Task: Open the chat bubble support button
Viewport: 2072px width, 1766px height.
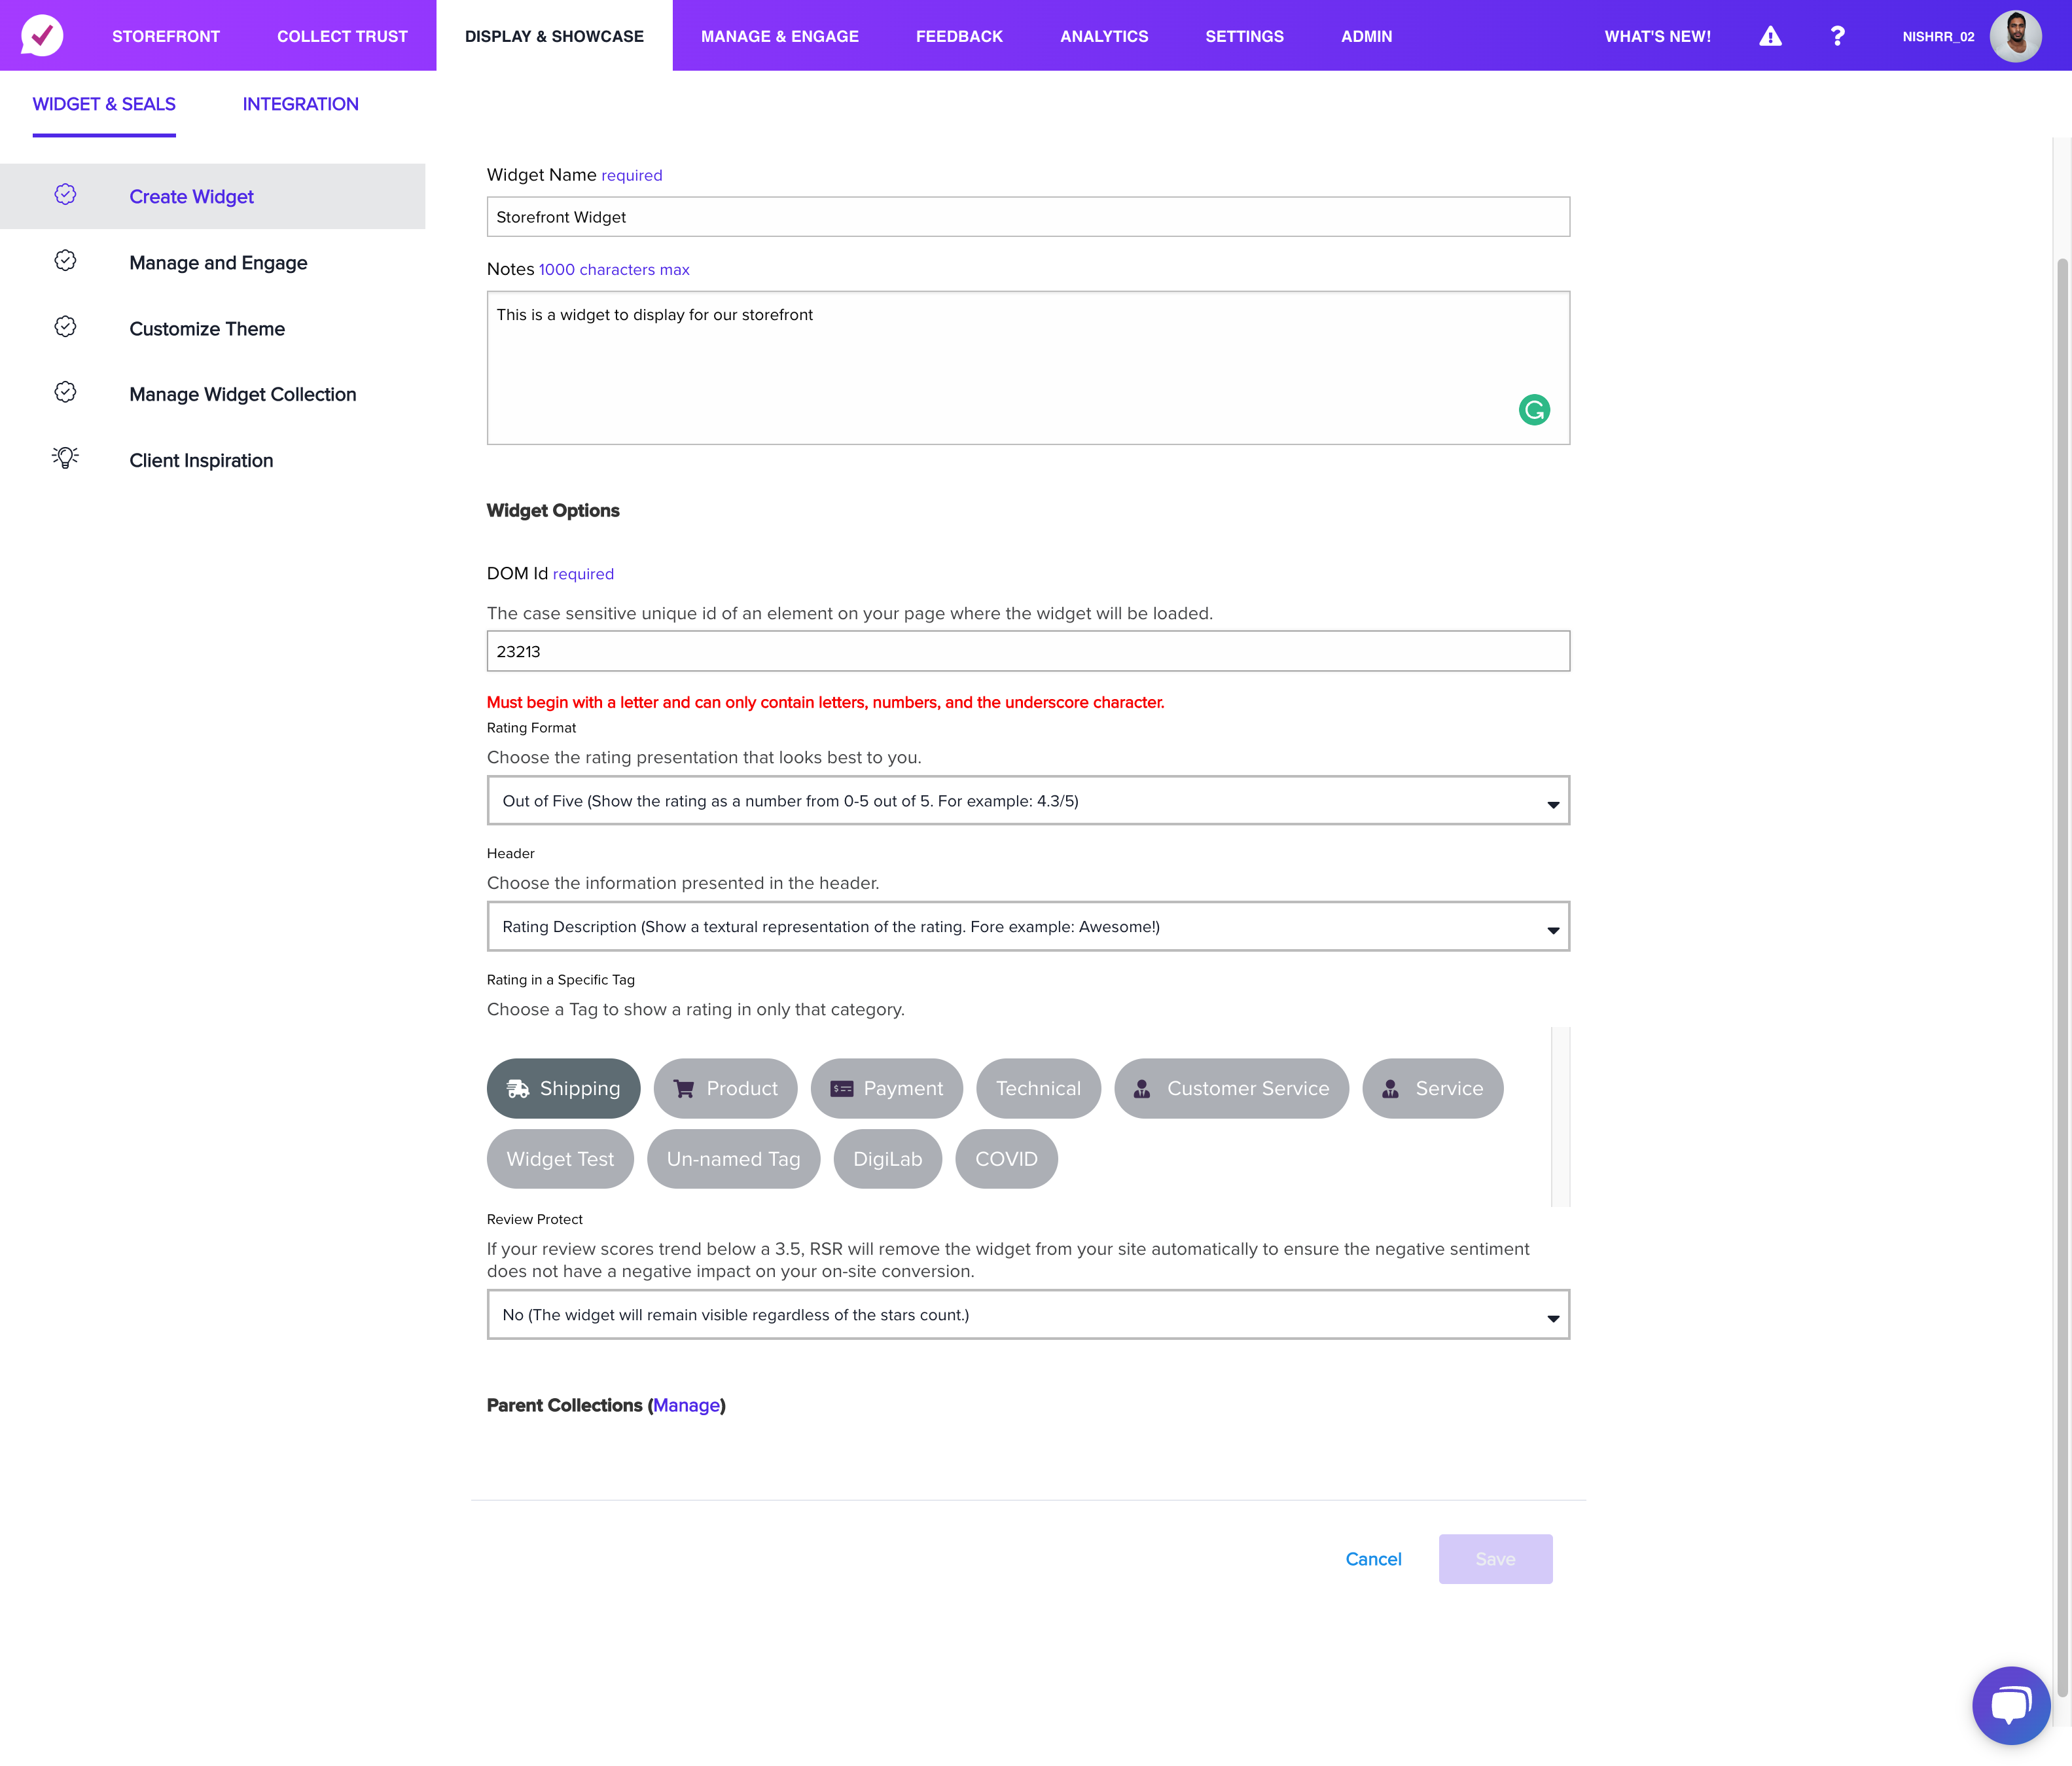Action: pyautogui.click(x=2010, y=1705)
